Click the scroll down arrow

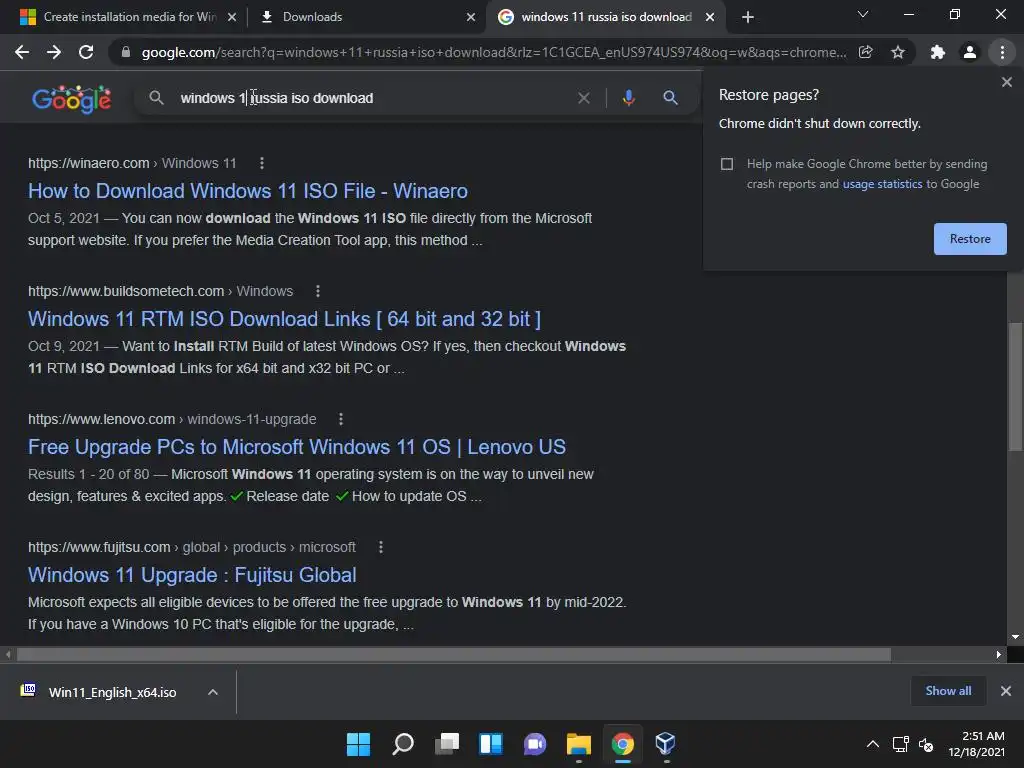pos(1015,637)
